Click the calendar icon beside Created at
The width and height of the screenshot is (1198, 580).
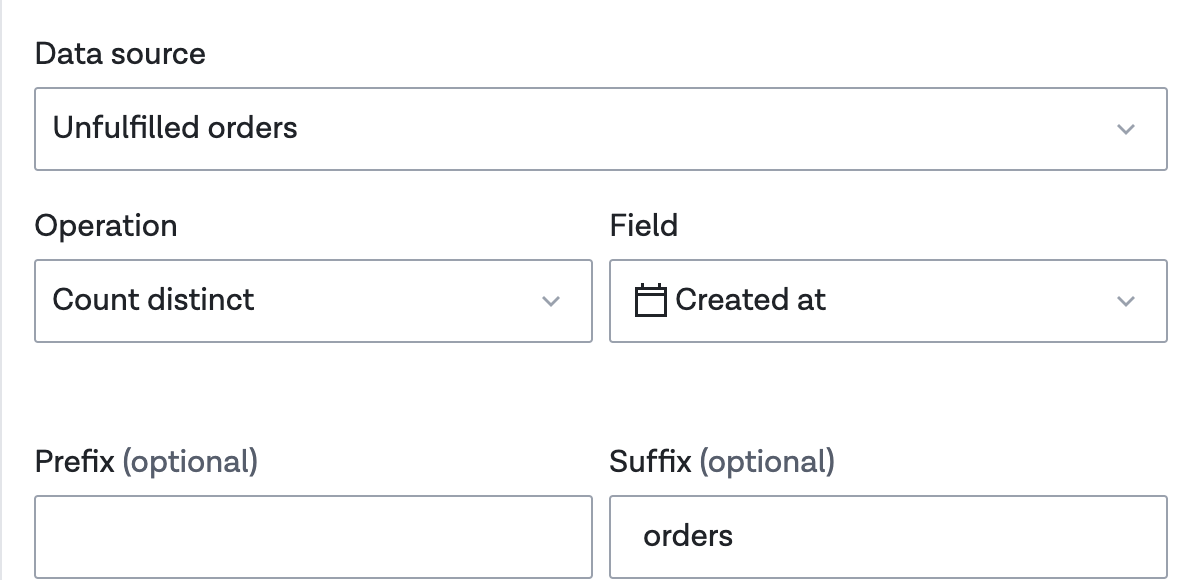click(x=650, y=300)
